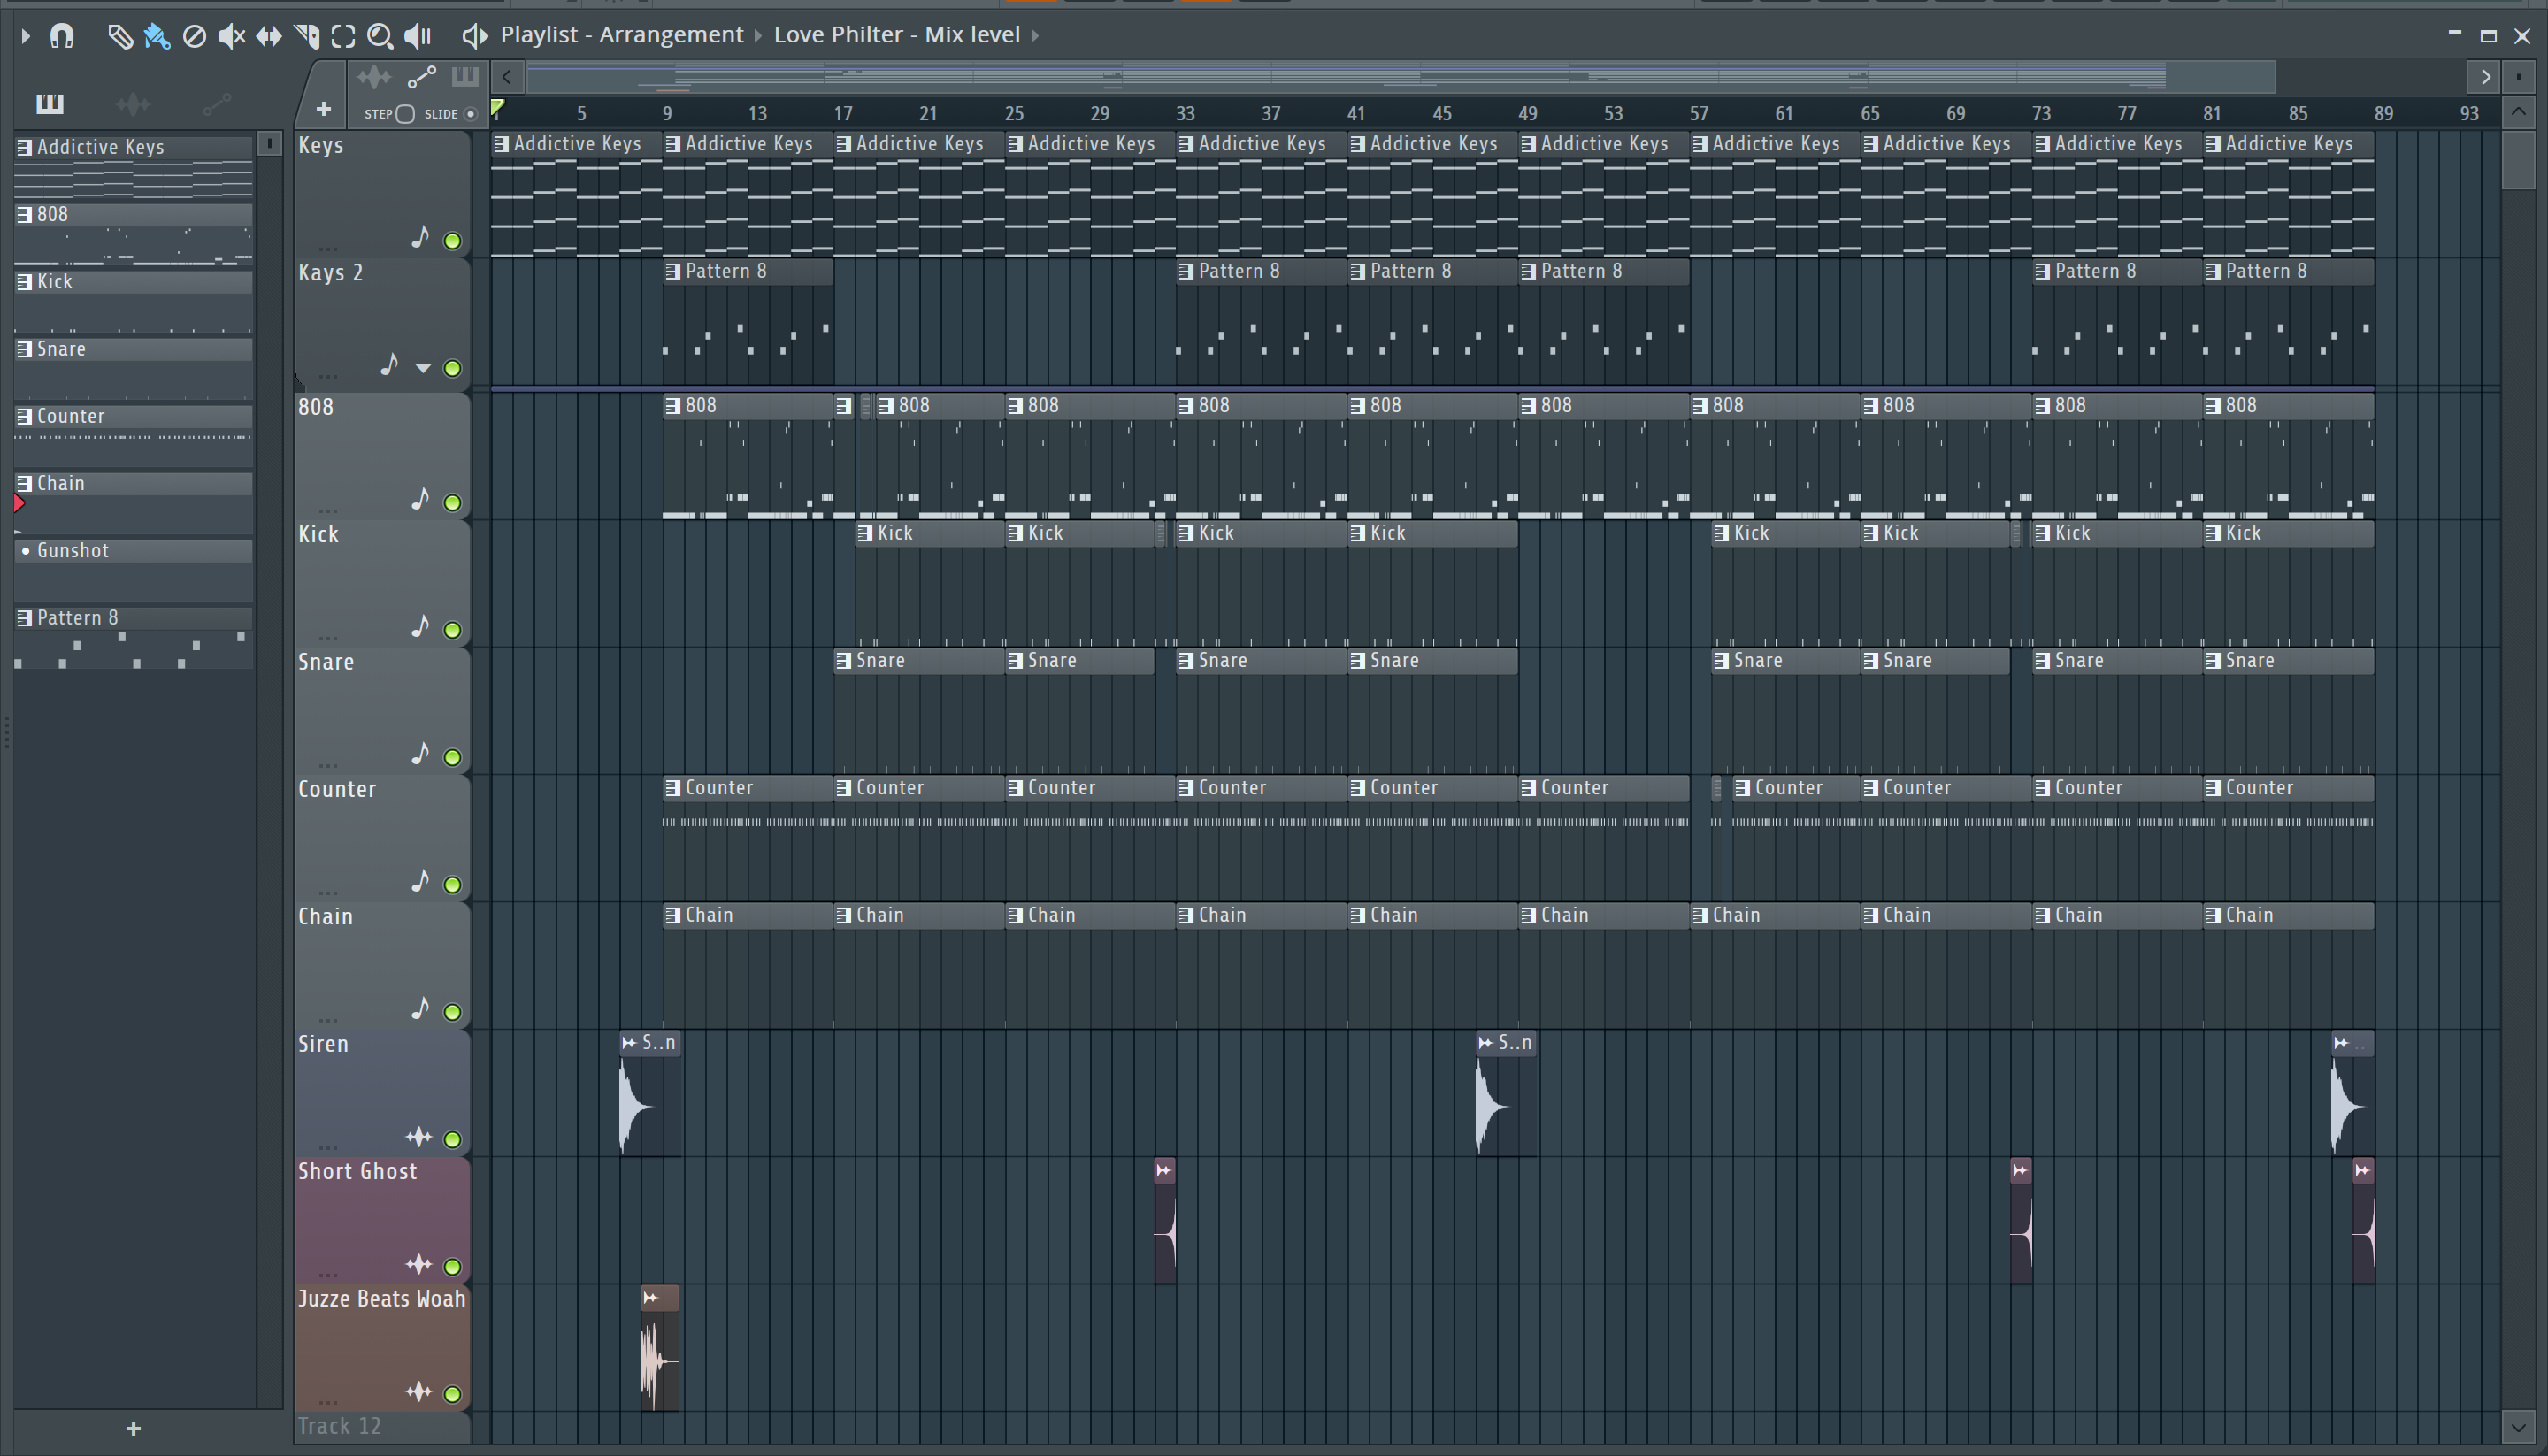Click audio icon on Juzze Beats Woah track
The height and width of the screenshot is (1456, 2548).
click(x=418, y=1393)
